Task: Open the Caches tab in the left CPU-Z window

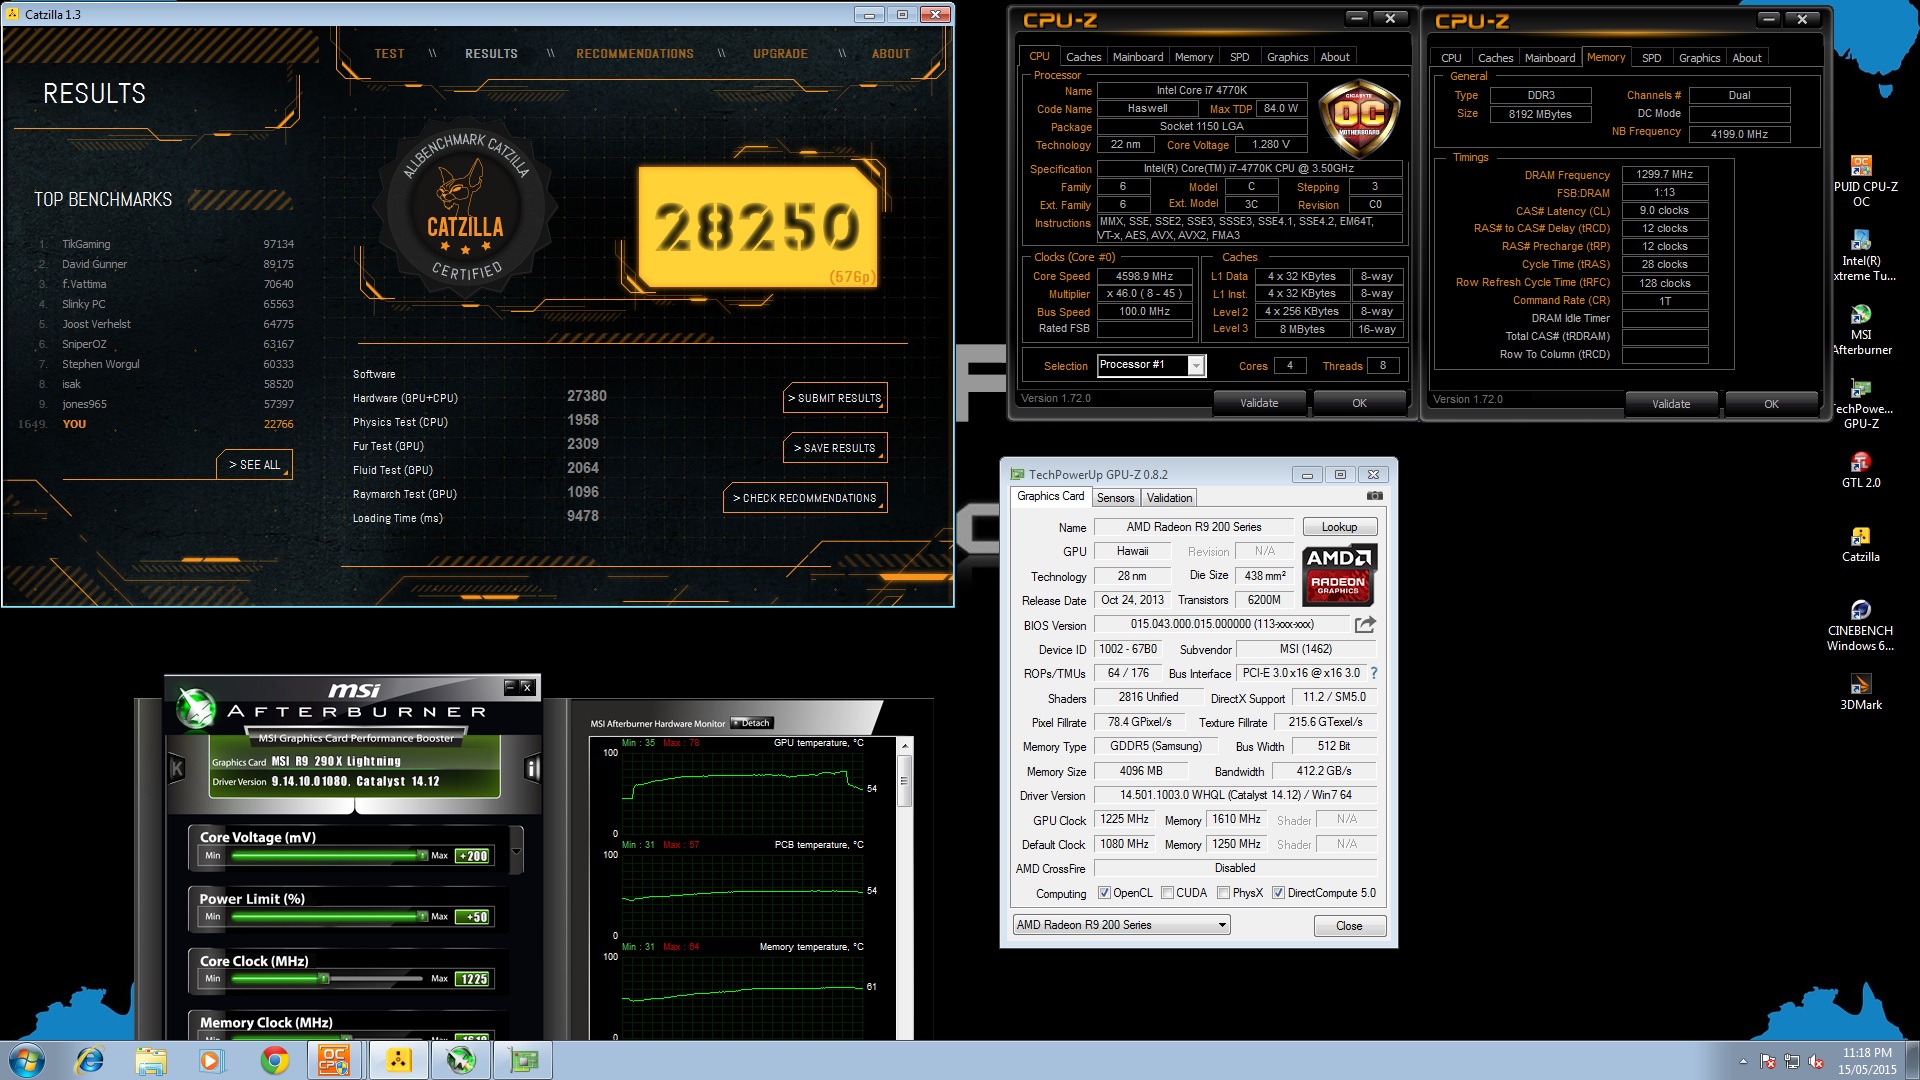Action: [x=1083, y=57]
